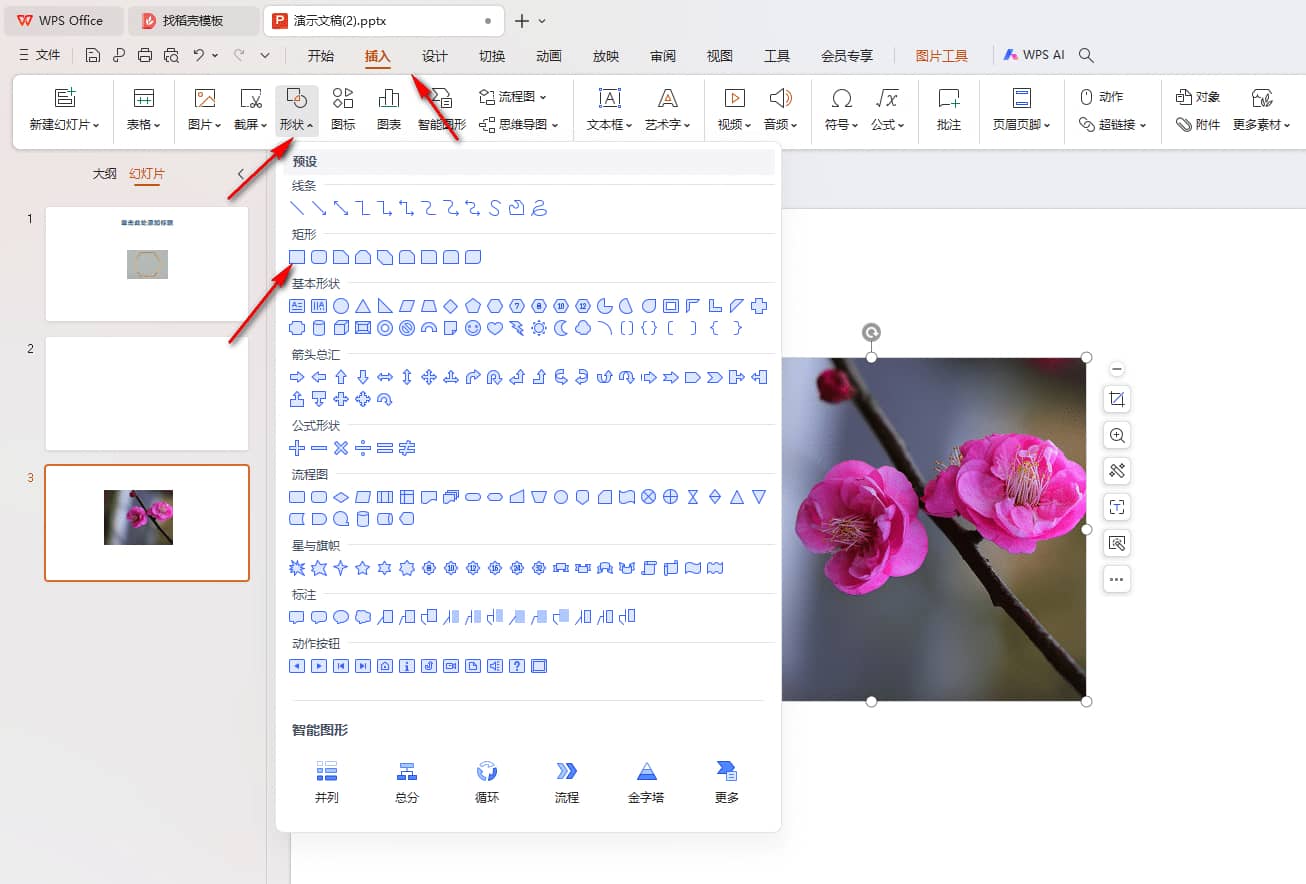
Task: Open the 艺术字 dropdown
Action: (x=668, y=125)
